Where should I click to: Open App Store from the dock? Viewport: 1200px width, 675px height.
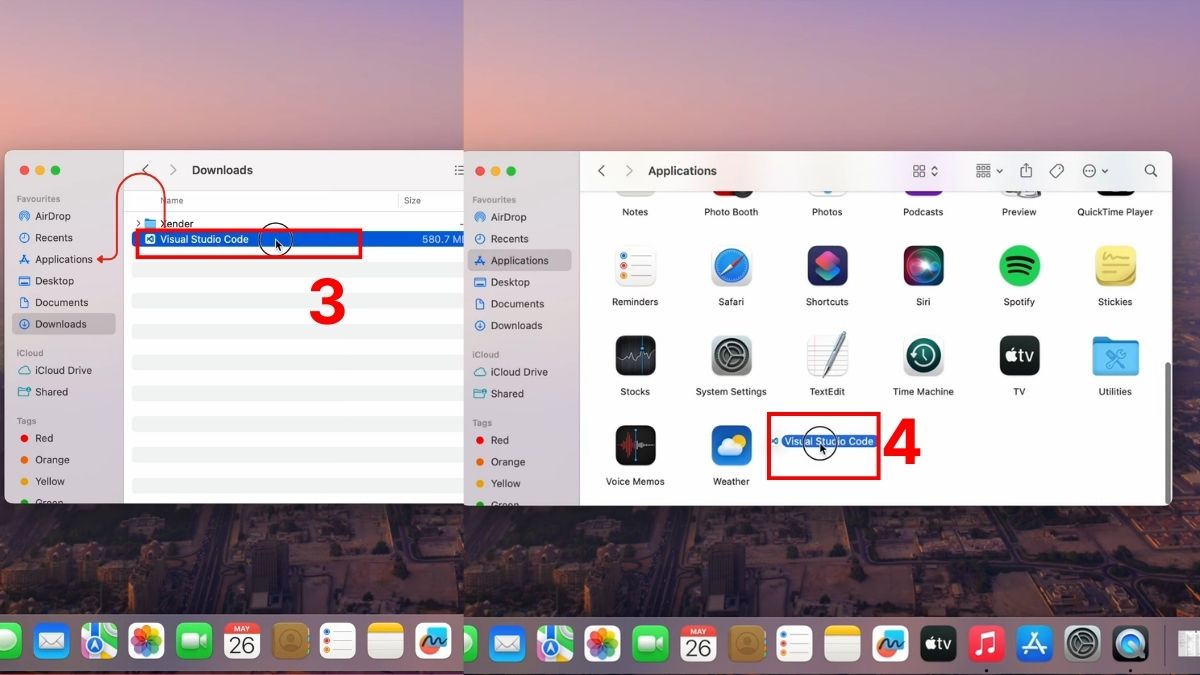pyautogui.click(x=1034, y=644)
